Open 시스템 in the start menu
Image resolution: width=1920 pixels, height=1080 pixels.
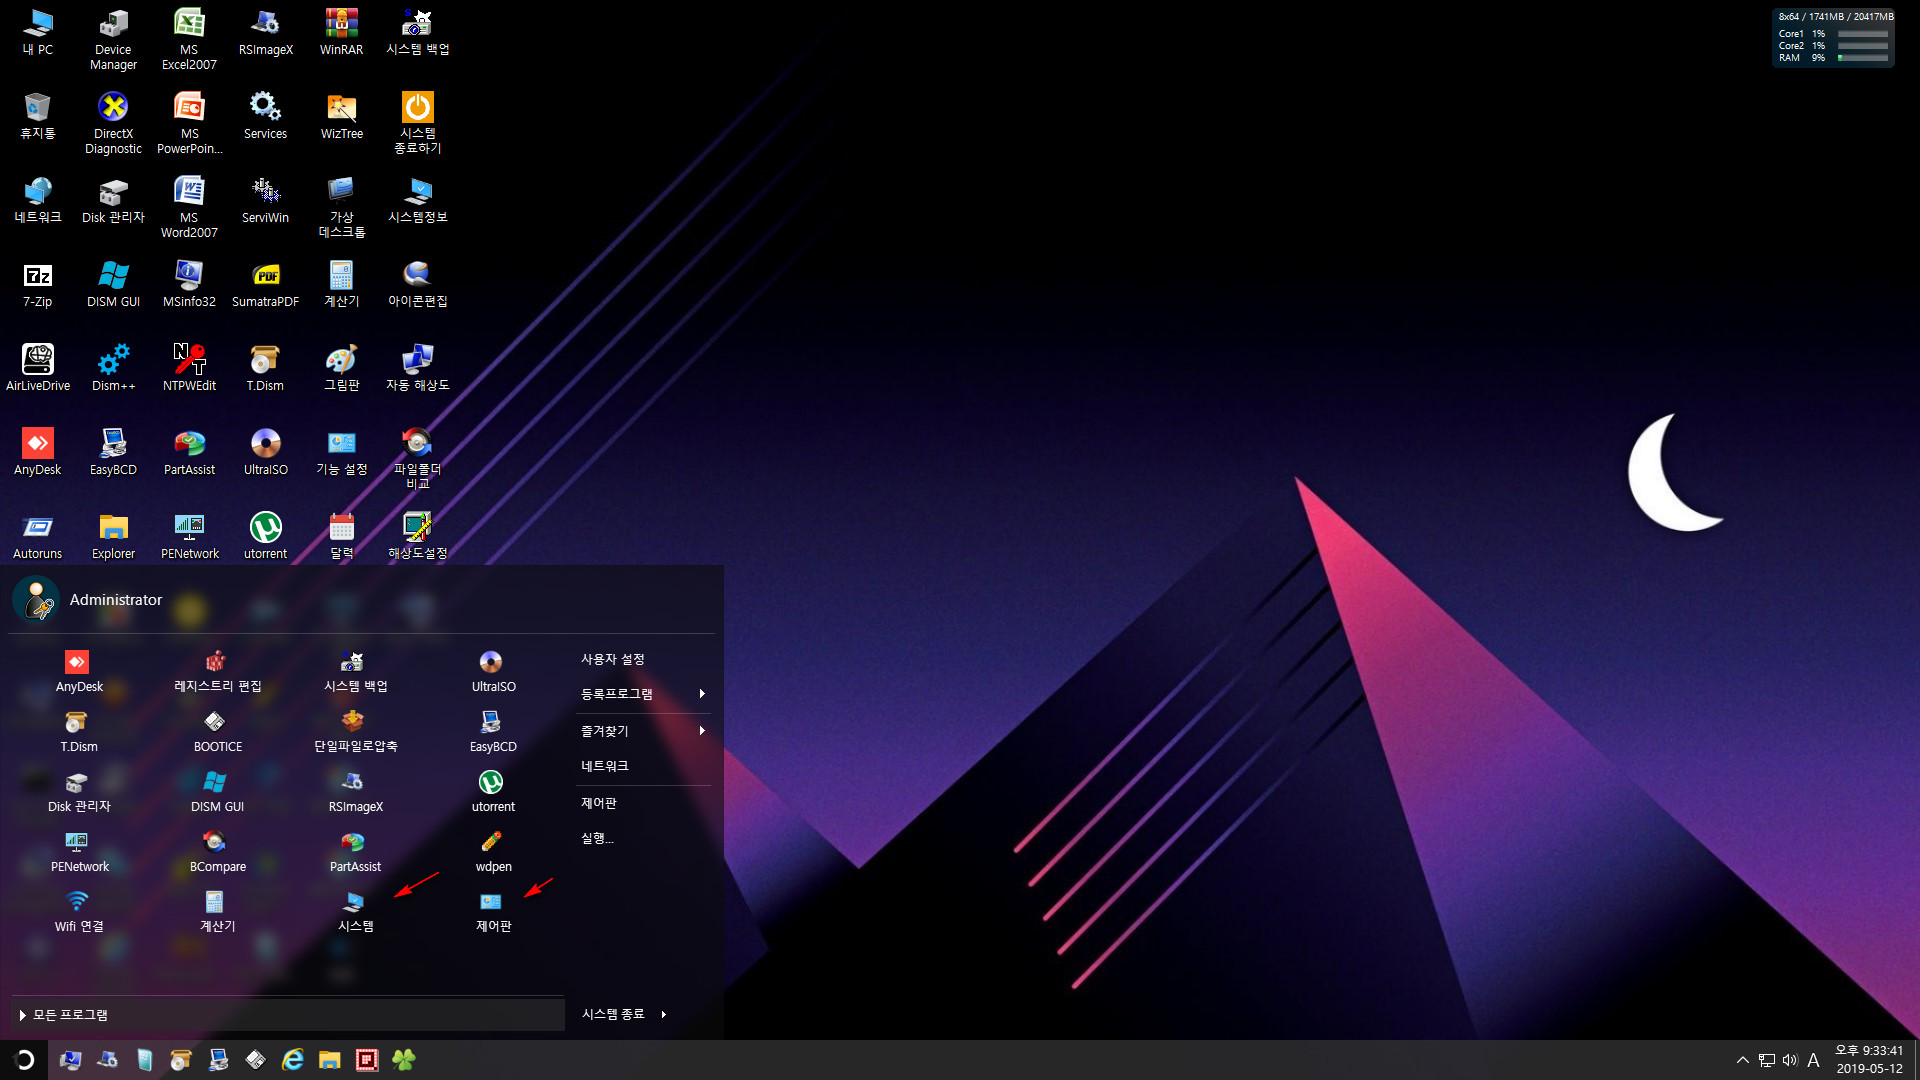(355, 911)
